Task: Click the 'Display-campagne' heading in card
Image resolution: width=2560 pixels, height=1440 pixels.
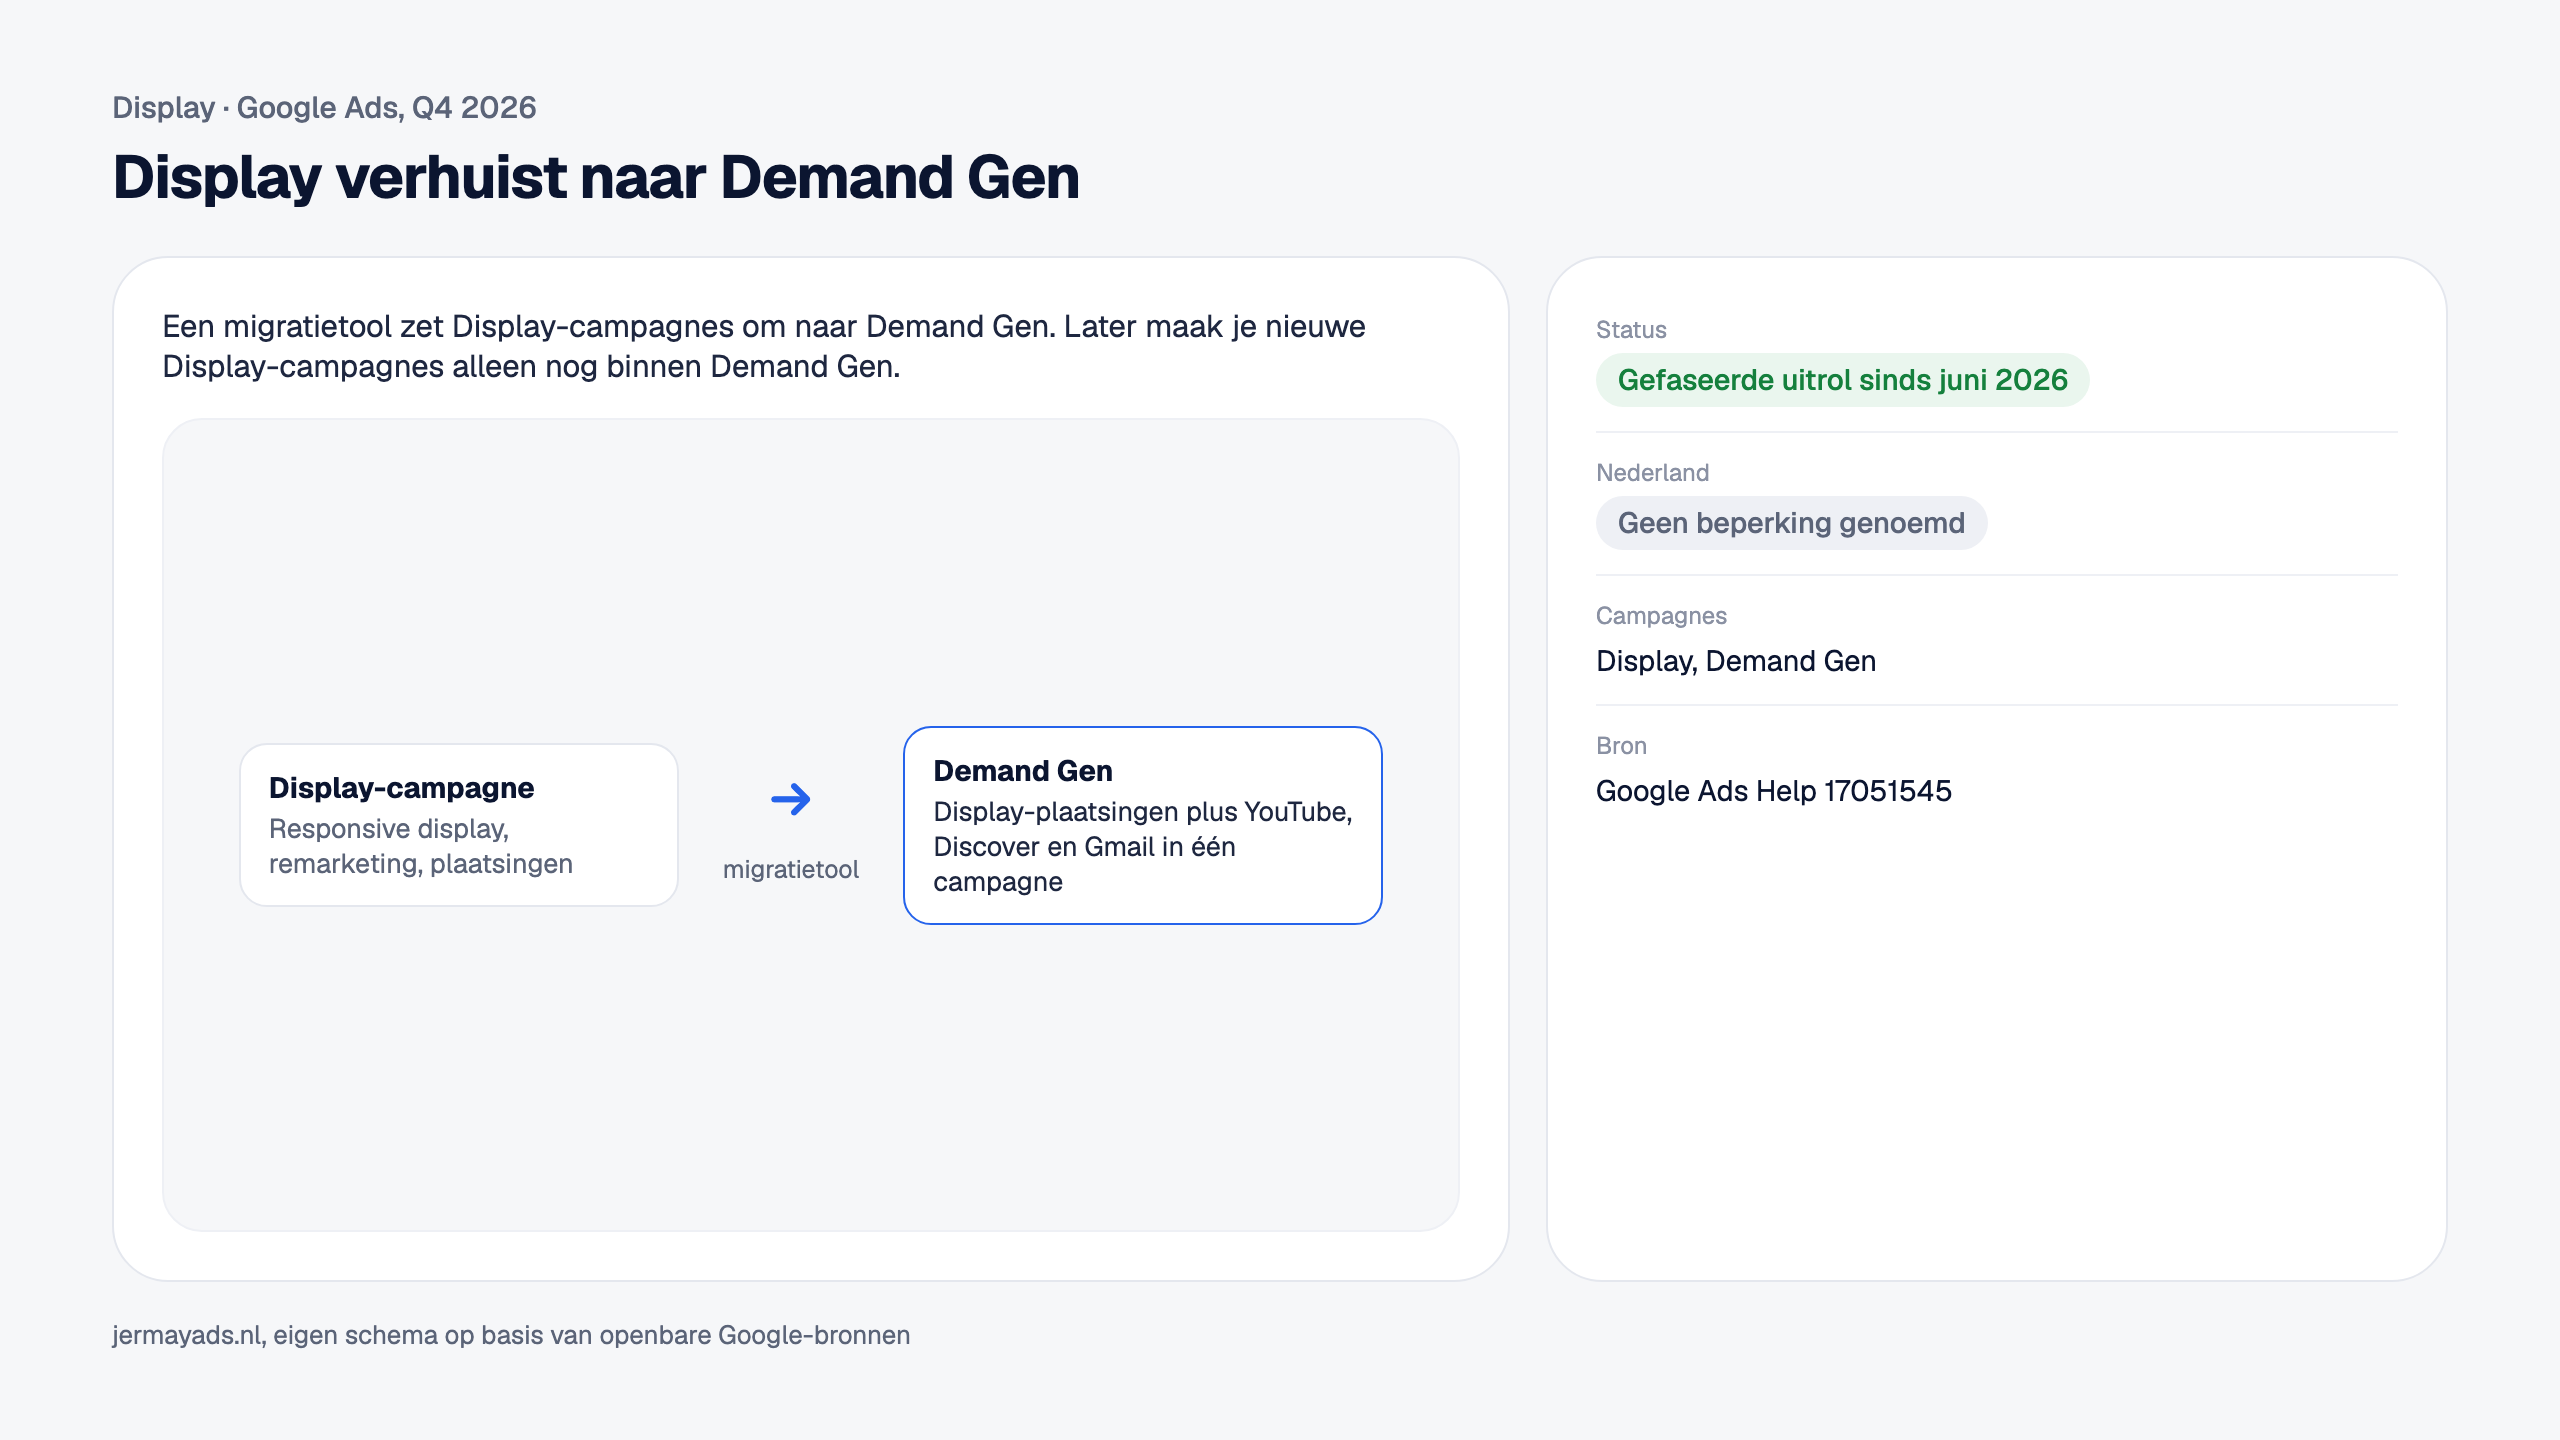Action: pos(401,788)
